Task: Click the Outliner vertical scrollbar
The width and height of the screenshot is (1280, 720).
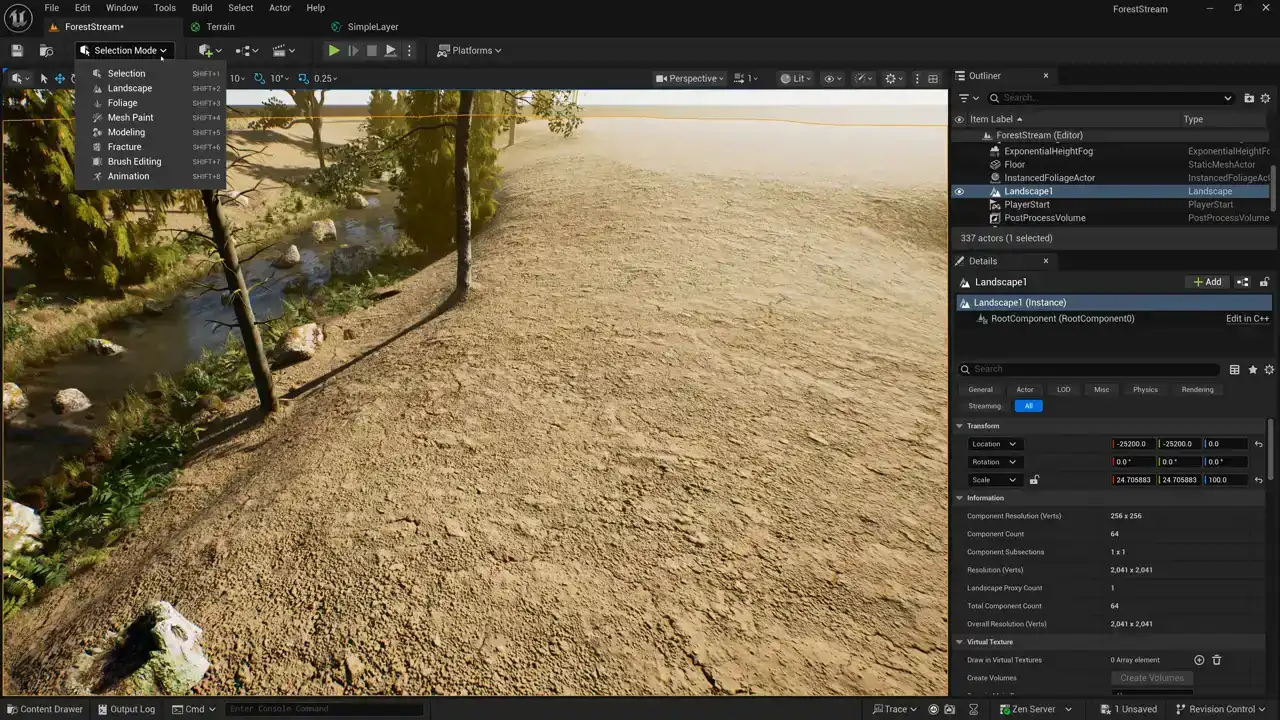Action: tap(1272, 187)
